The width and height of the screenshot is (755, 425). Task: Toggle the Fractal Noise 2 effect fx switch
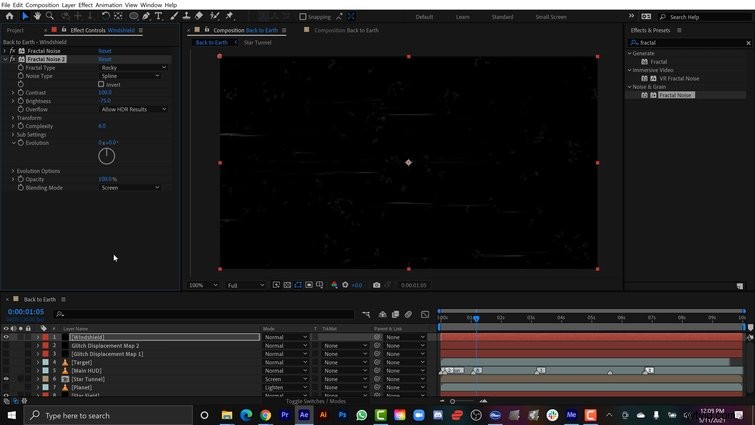13,59
